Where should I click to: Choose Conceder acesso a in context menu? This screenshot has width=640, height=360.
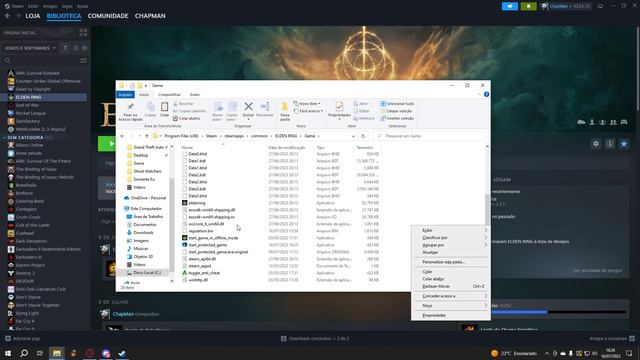(x=451, y=296)
